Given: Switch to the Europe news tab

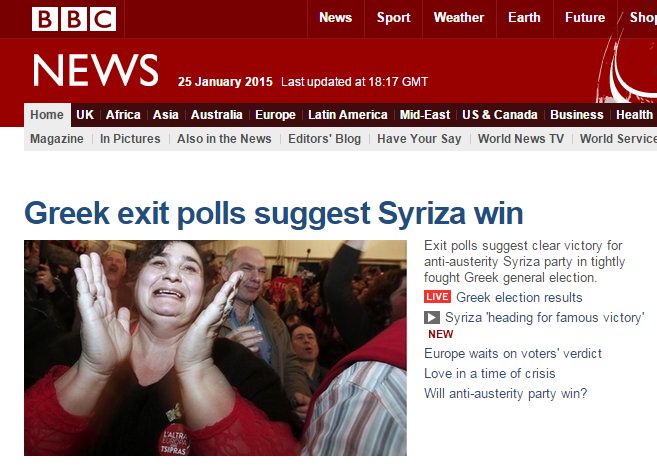Looking at the screenshot, I should click(x=275, y=115).
